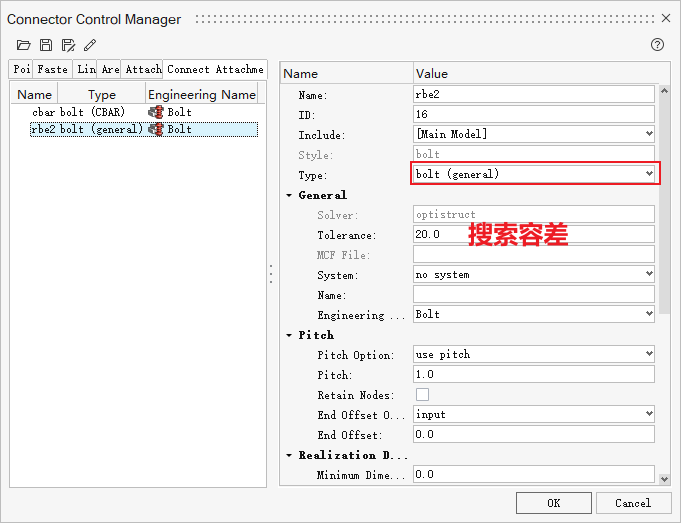681x523 pixels.
Task: Click the Engineering Name column header
Action: pyautogui.click(x=202, y=95)
